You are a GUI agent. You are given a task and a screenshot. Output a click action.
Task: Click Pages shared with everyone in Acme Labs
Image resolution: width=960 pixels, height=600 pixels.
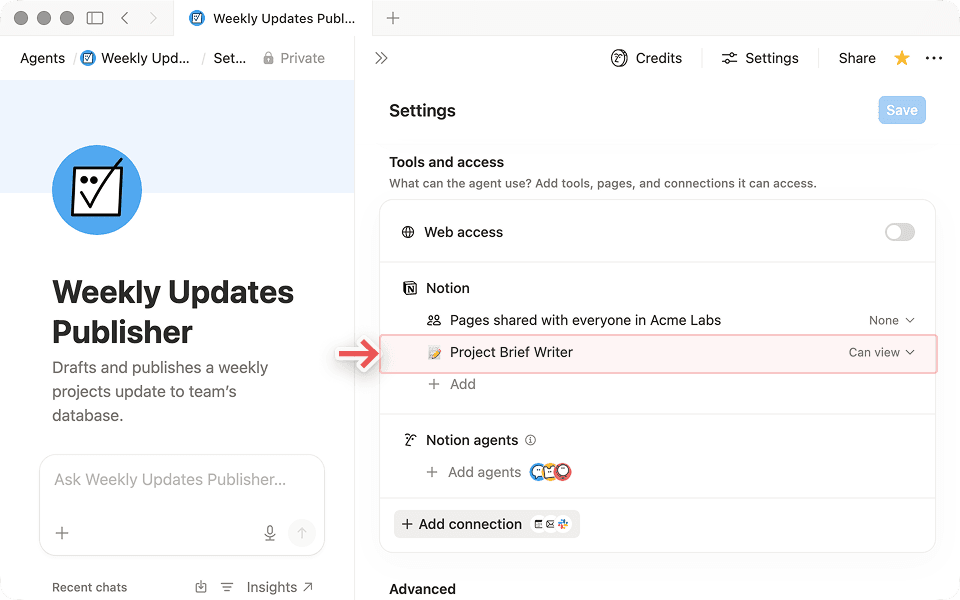tap(585, 320)
